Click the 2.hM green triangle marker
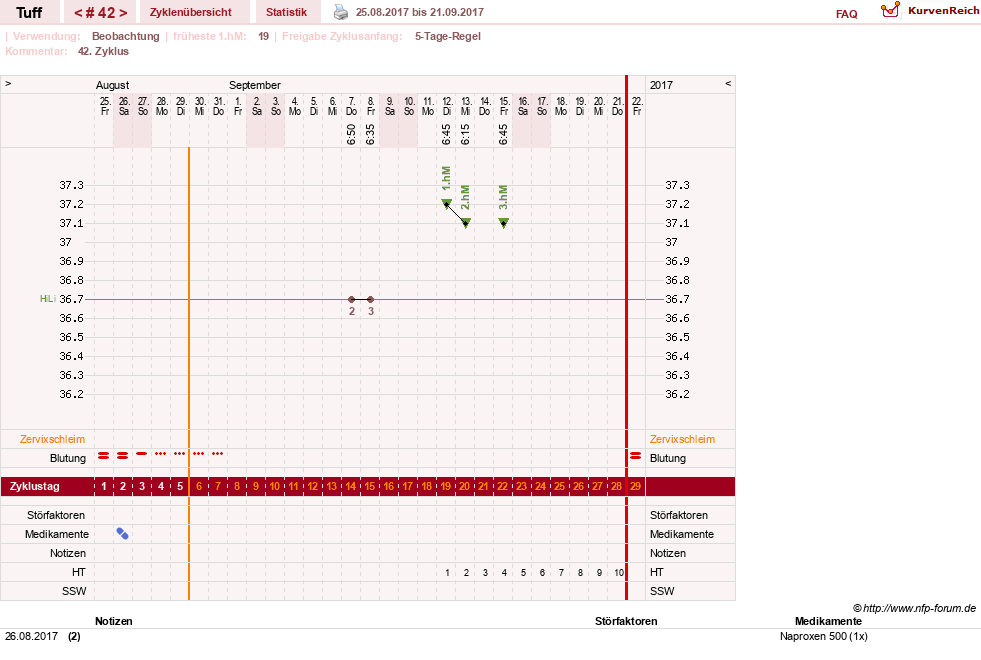The width and height of the screenshot is (981, 660). (465, 223)
